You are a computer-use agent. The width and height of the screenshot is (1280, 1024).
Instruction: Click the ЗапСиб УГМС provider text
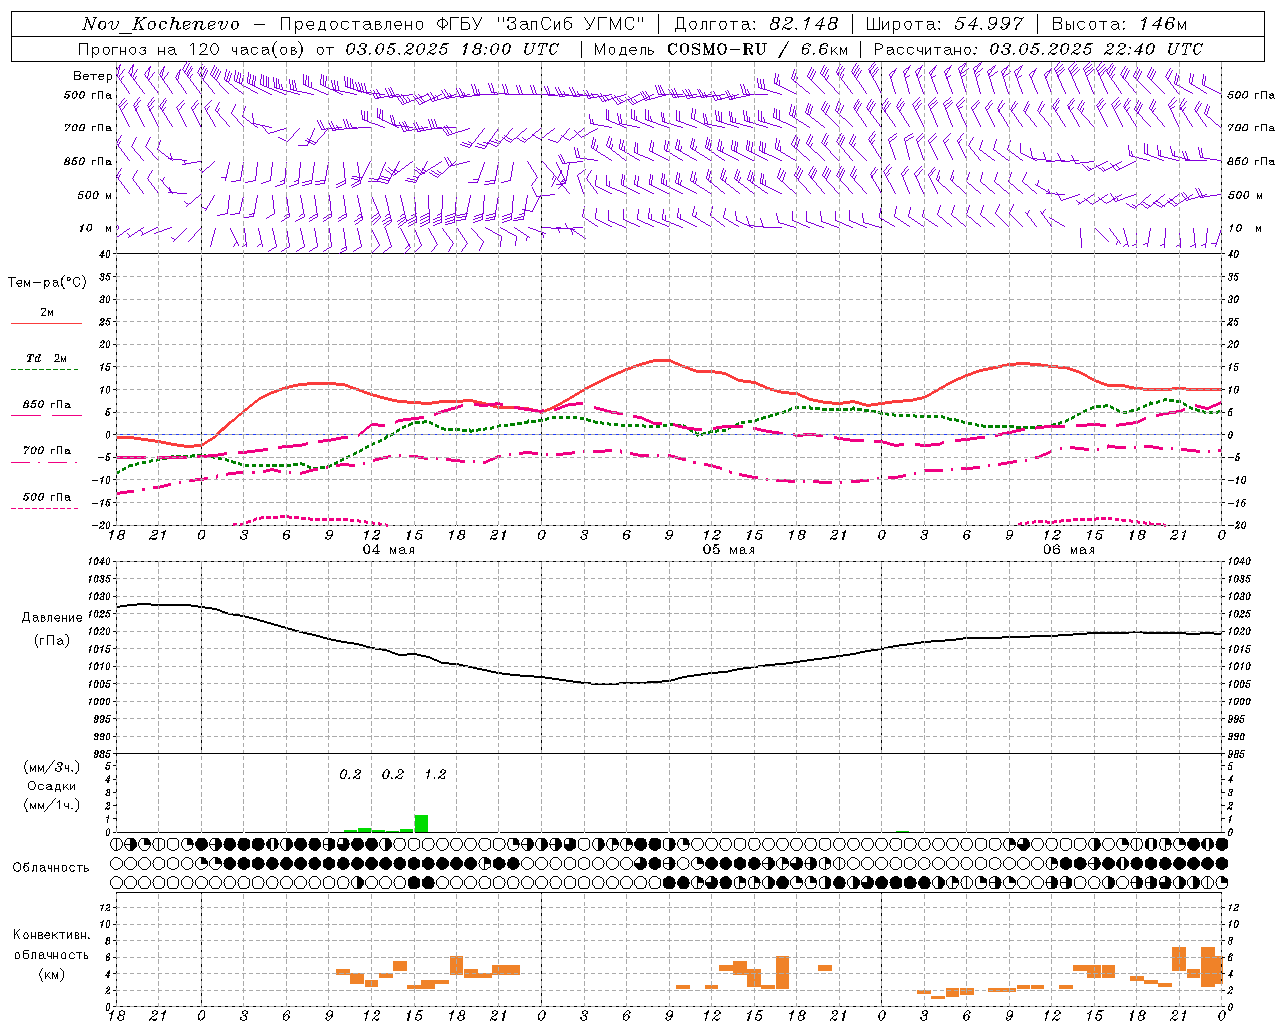tap(570, 24)
